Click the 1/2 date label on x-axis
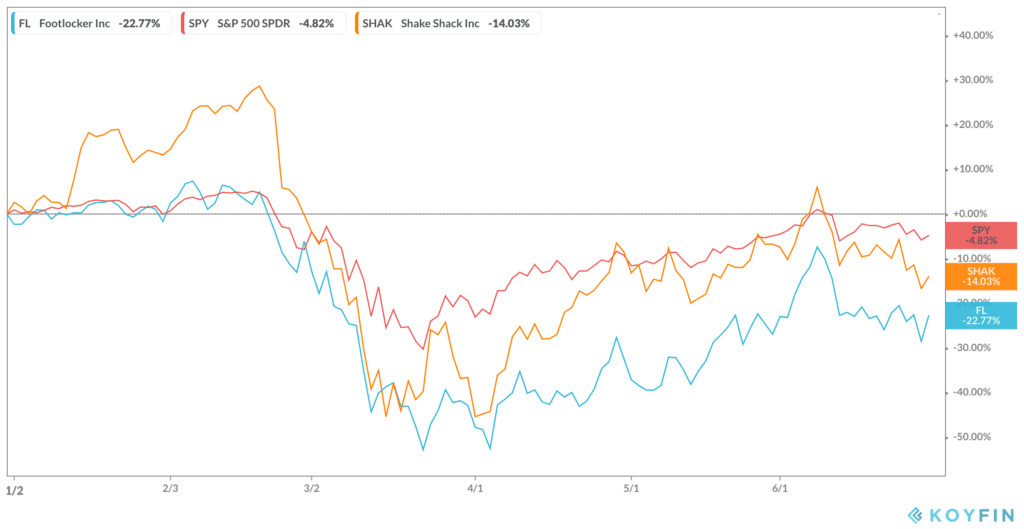Image resolution: width=1024 pixels, height=529 pixels. coord(13,489)
